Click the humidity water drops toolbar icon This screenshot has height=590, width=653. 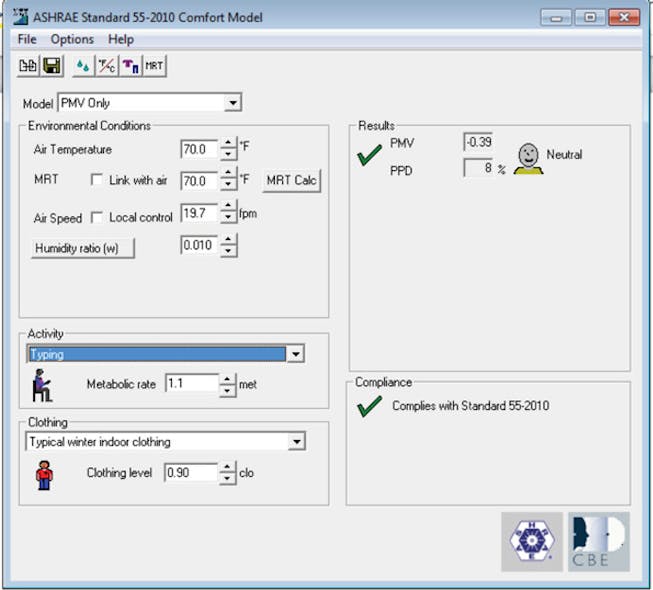[83, 66]
